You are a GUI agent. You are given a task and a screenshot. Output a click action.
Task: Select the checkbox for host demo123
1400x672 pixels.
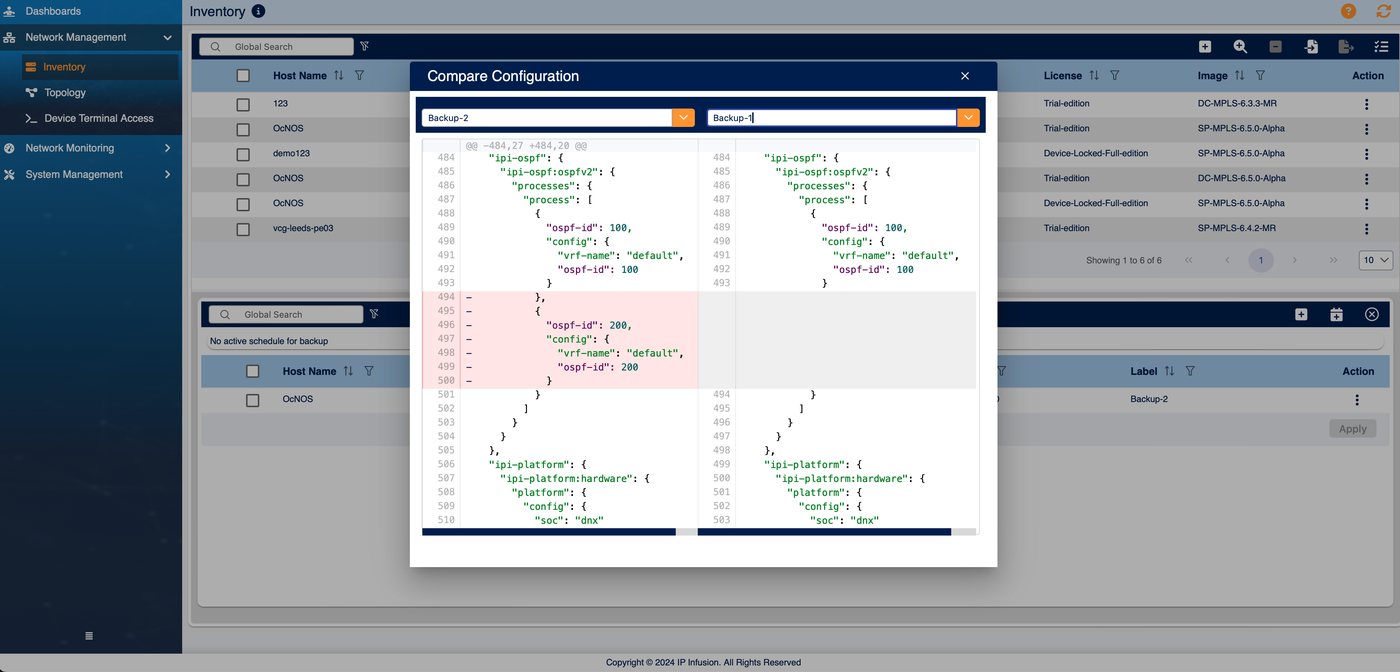(x=243, y=154)
